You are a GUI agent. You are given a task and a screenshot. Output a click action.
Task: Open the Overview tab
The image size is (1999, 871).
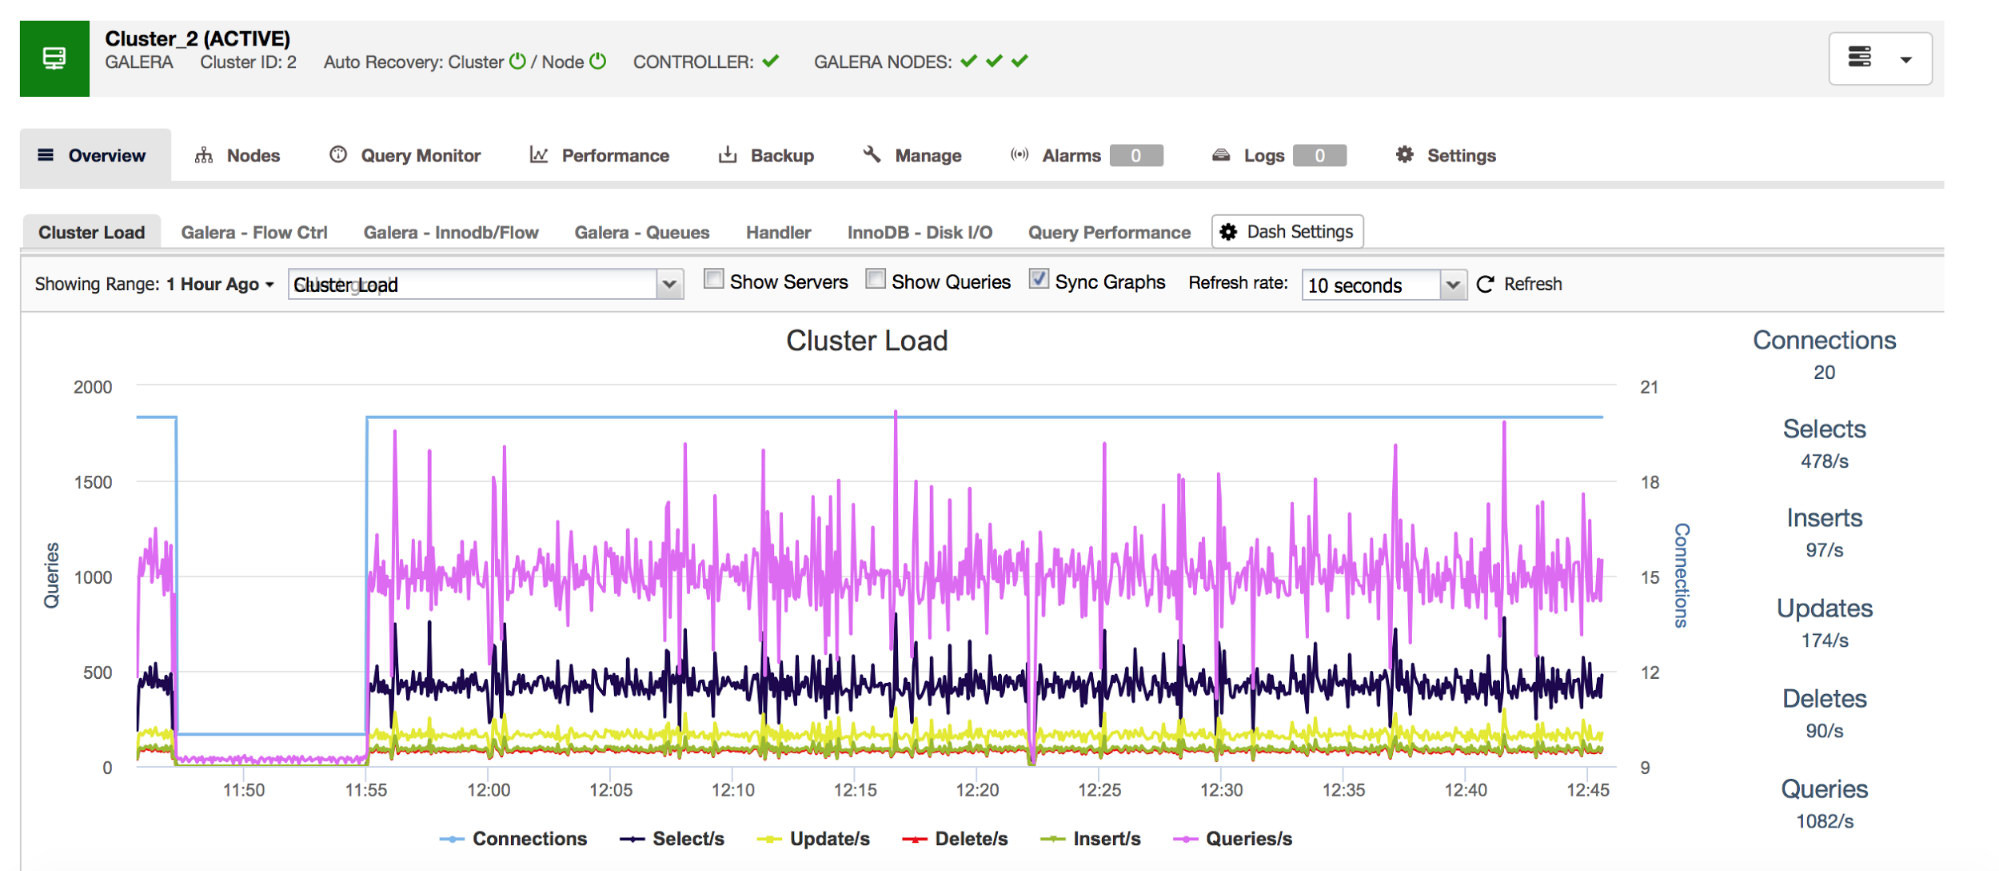click(95, 155)
